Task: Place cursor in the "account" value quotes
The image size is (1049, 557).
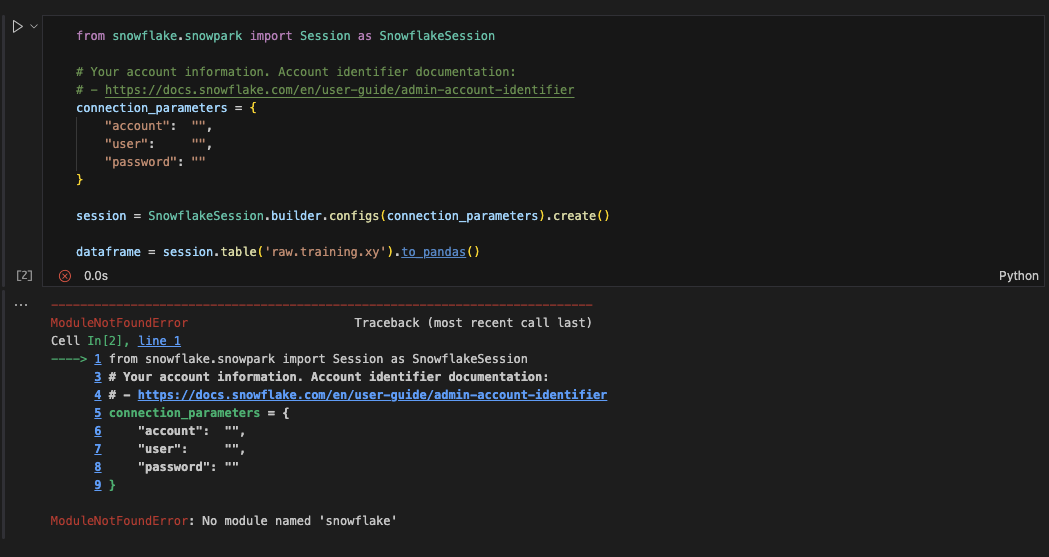Action: point(199,126)
